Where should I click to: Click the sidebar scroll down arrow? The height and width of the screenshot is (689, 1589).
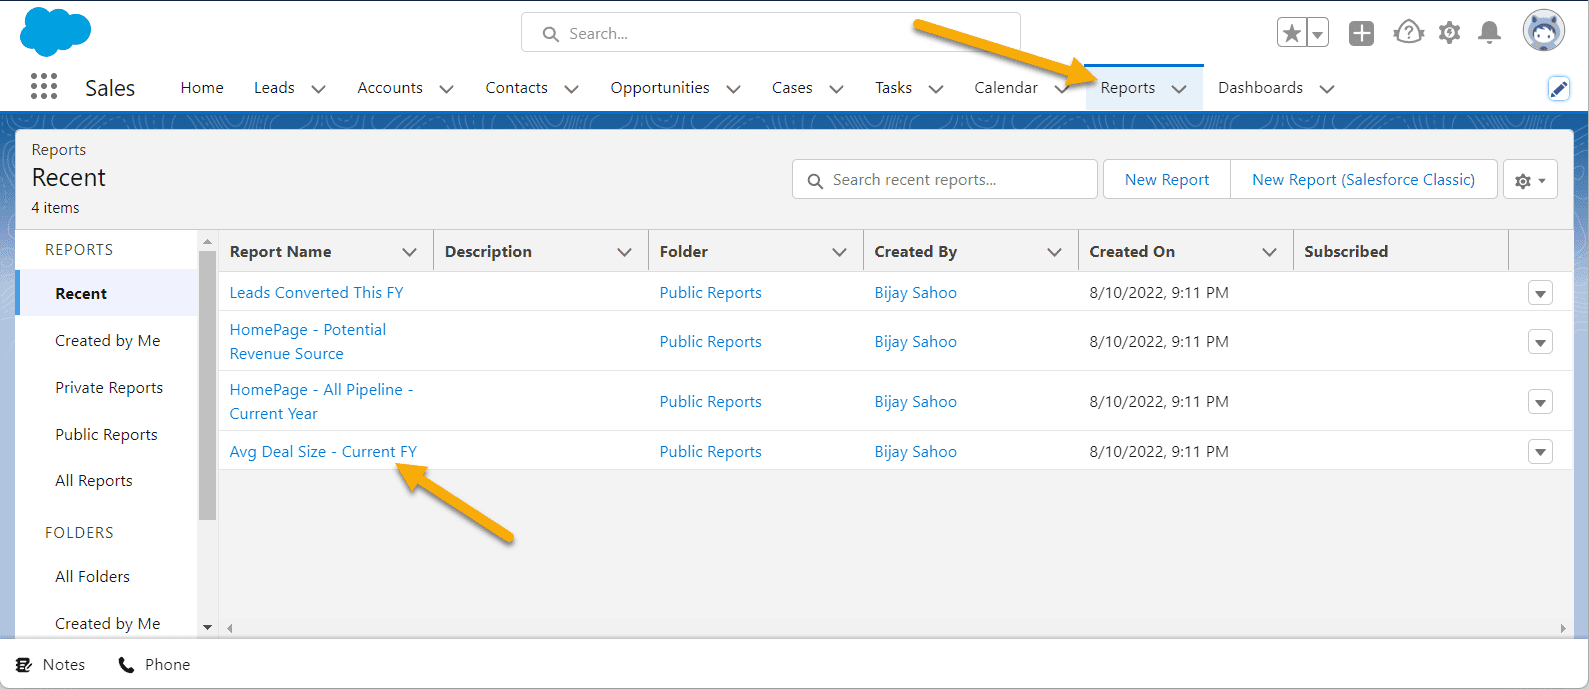tap(207, 628)
